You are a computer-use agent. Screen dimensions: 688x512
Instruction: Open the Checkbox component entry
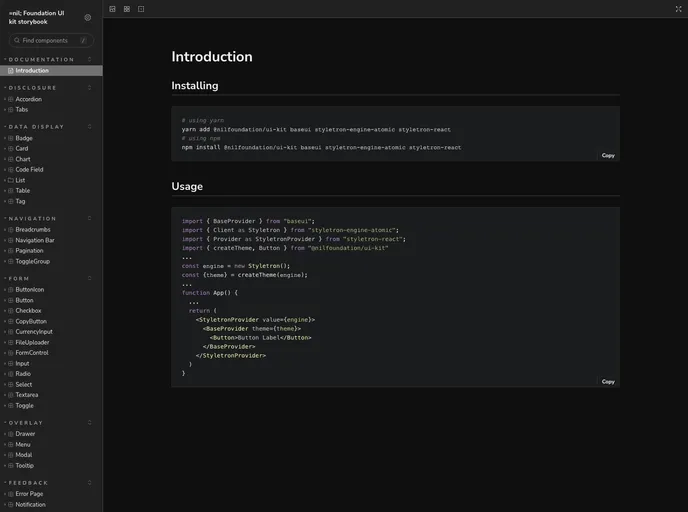pos(28,311)
